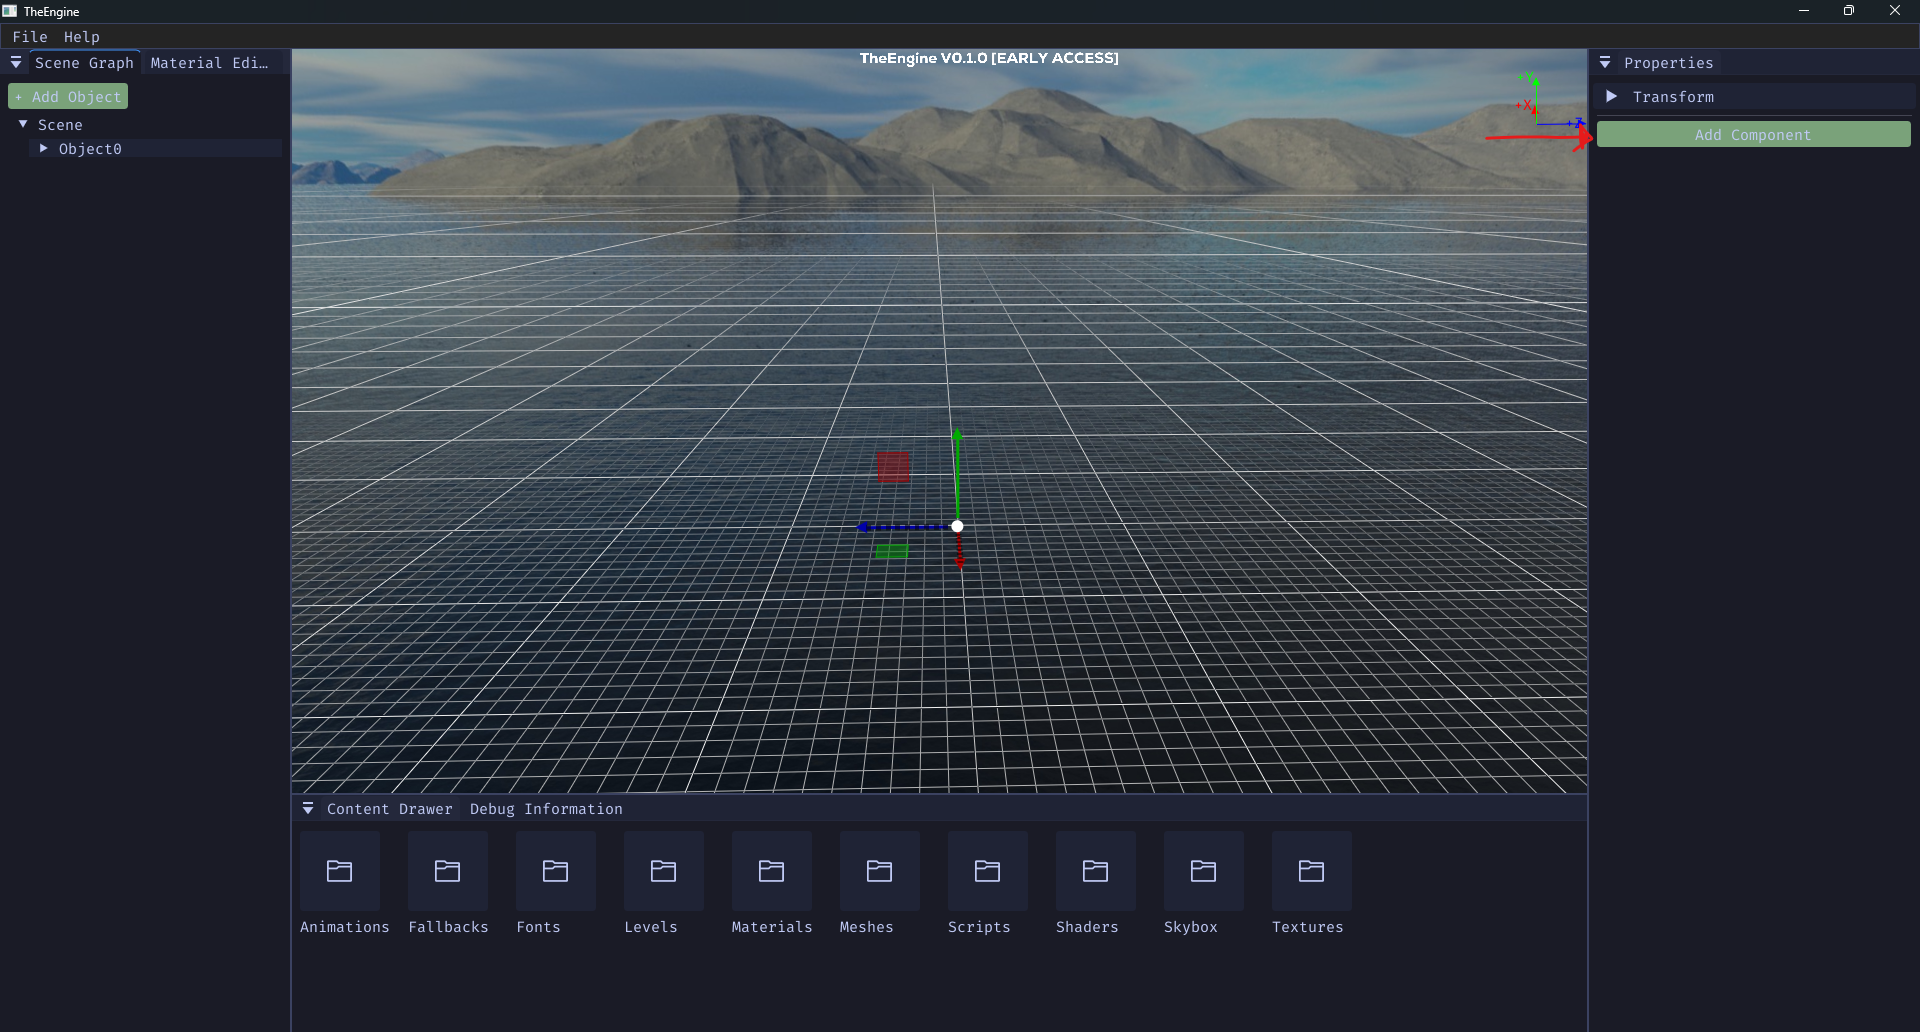This screenshot has height=1032, width=1920.
Task: Select the Scene Graph tab
Action: (x=84, y=62)
